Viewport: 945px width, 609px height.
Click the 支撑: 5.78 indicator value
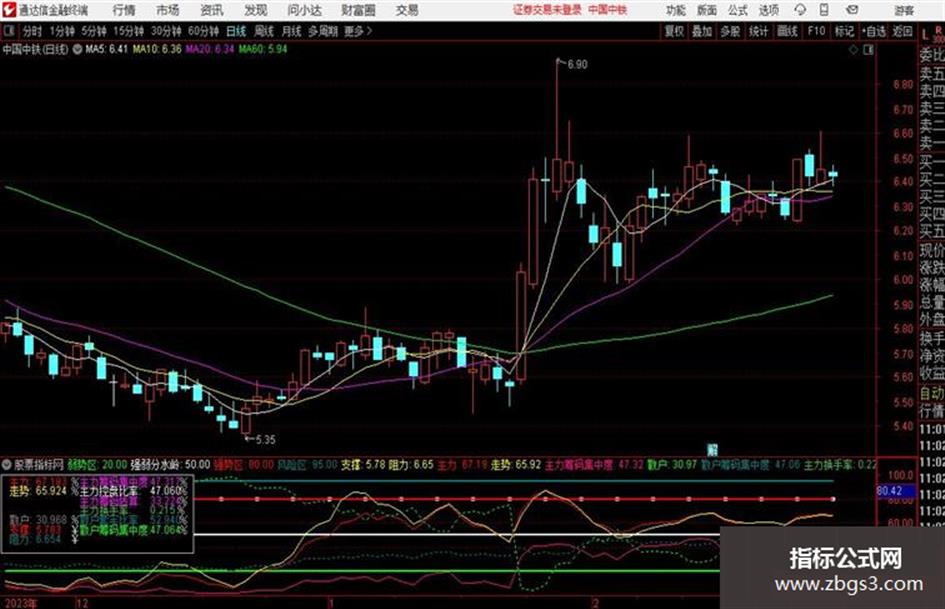363,465
